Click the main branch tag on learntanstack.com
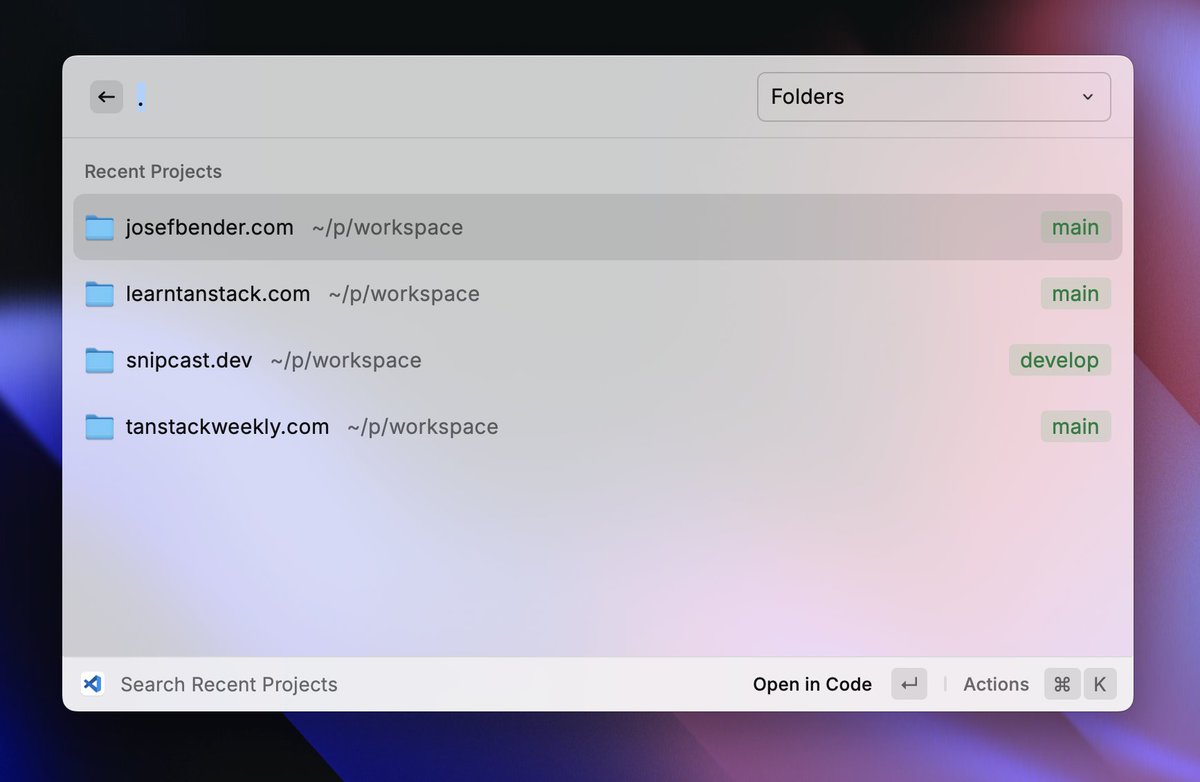 [x=1075, y=294]
